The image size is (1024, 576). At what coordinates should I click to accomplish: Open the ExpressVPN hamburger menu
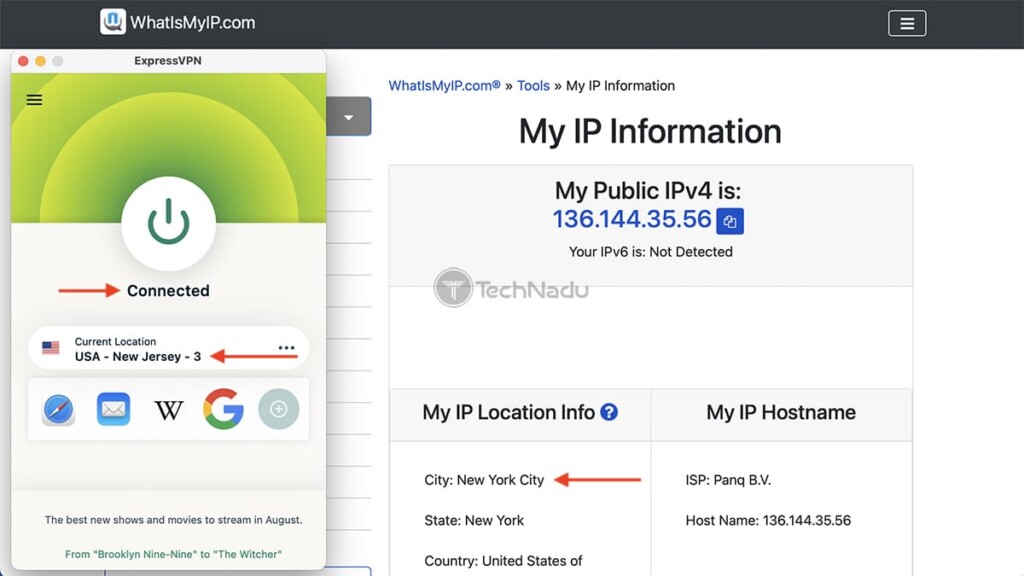[x=34, y=100]
